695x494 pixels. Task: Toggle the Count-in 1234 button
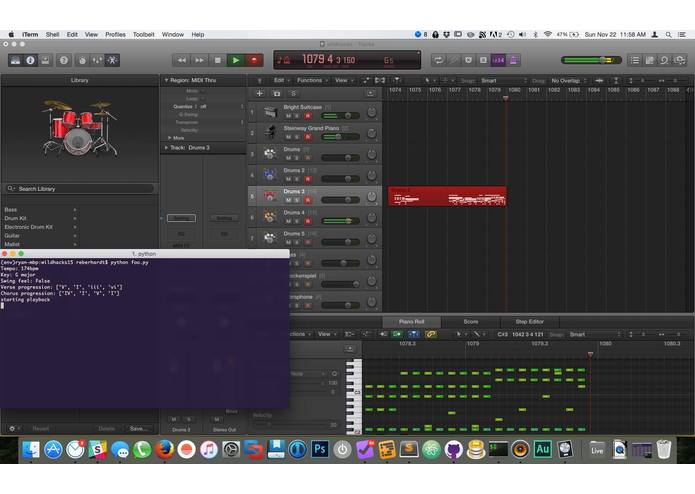click(498, 60)
